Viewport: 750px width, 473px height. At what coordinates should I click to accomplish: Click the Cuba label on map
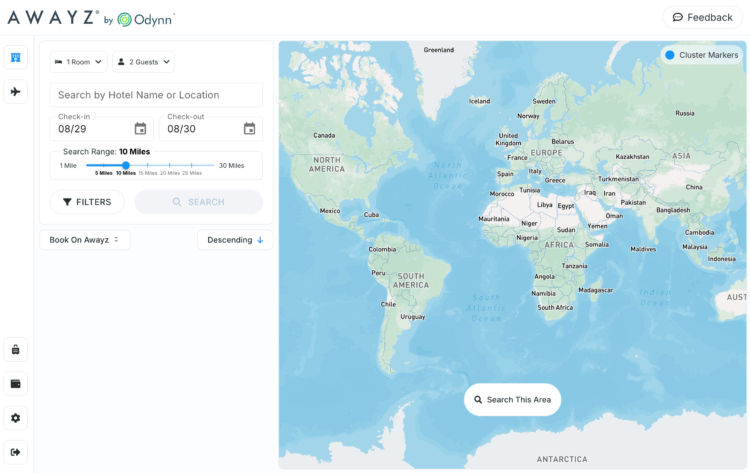(x=371, y=215)
